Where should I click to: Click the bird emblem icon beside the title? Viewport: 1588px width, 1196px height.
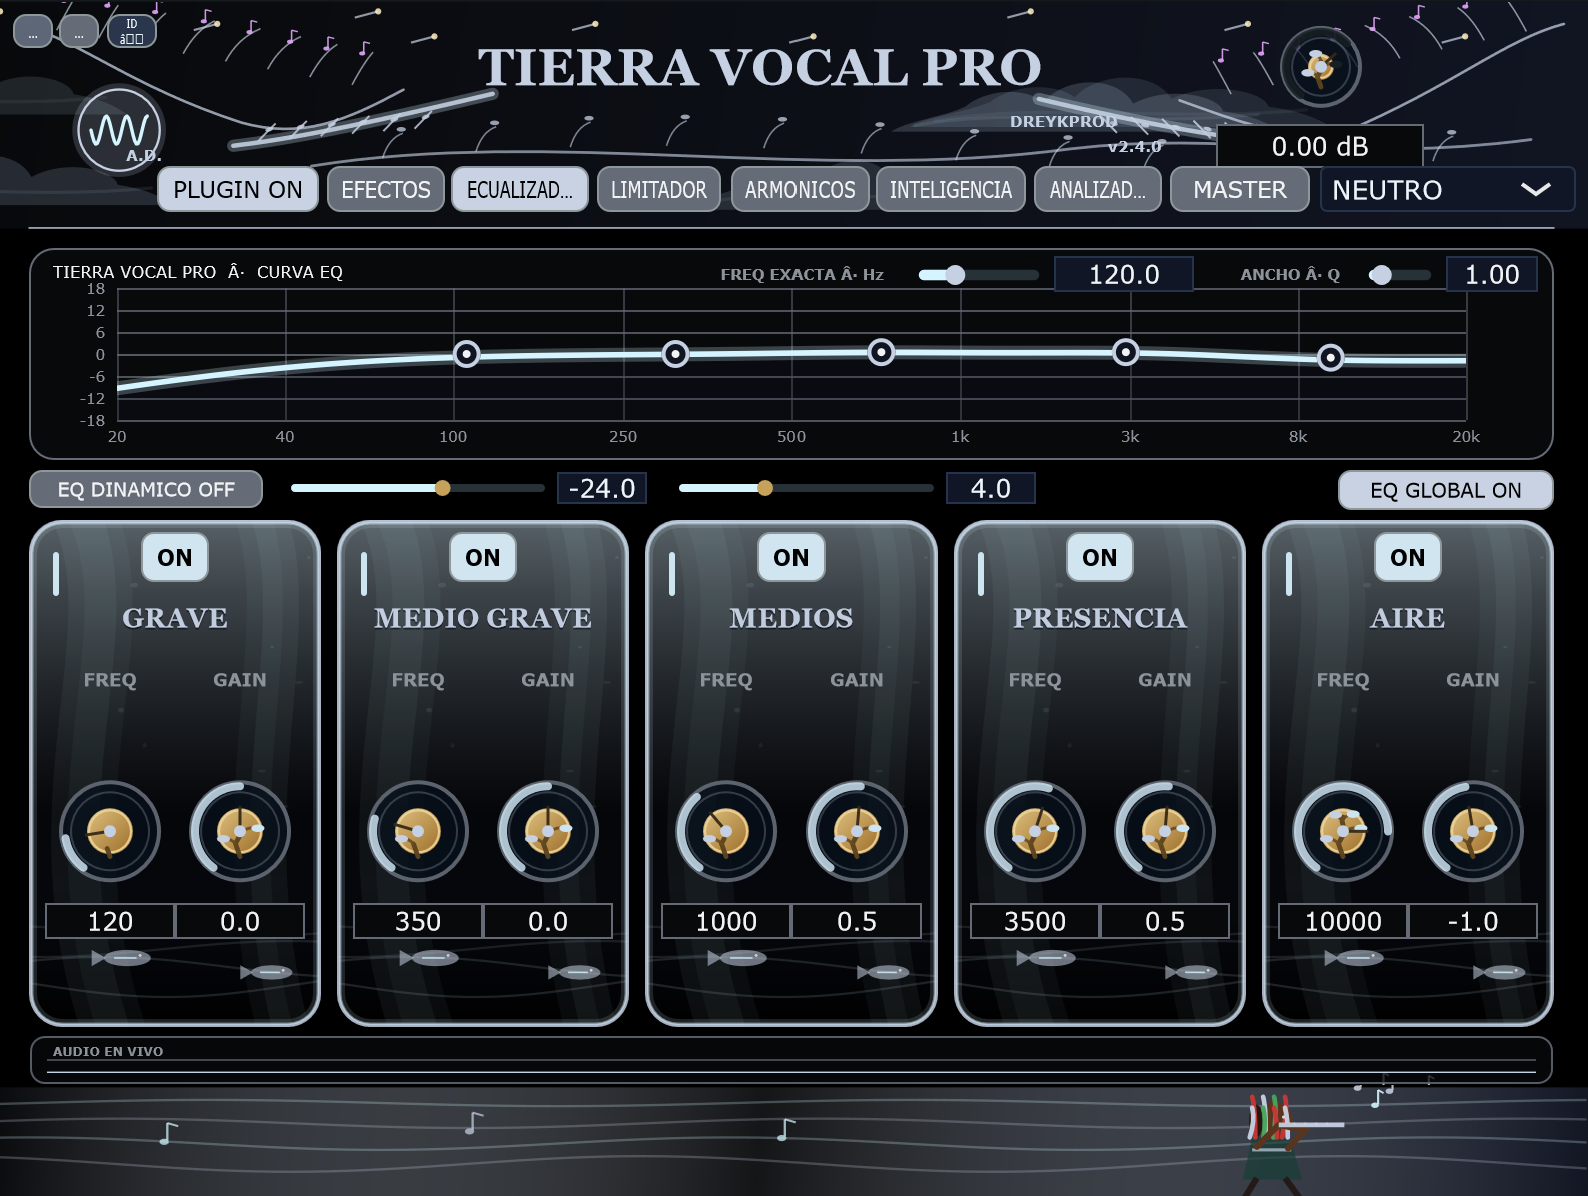coord(1320,67)
